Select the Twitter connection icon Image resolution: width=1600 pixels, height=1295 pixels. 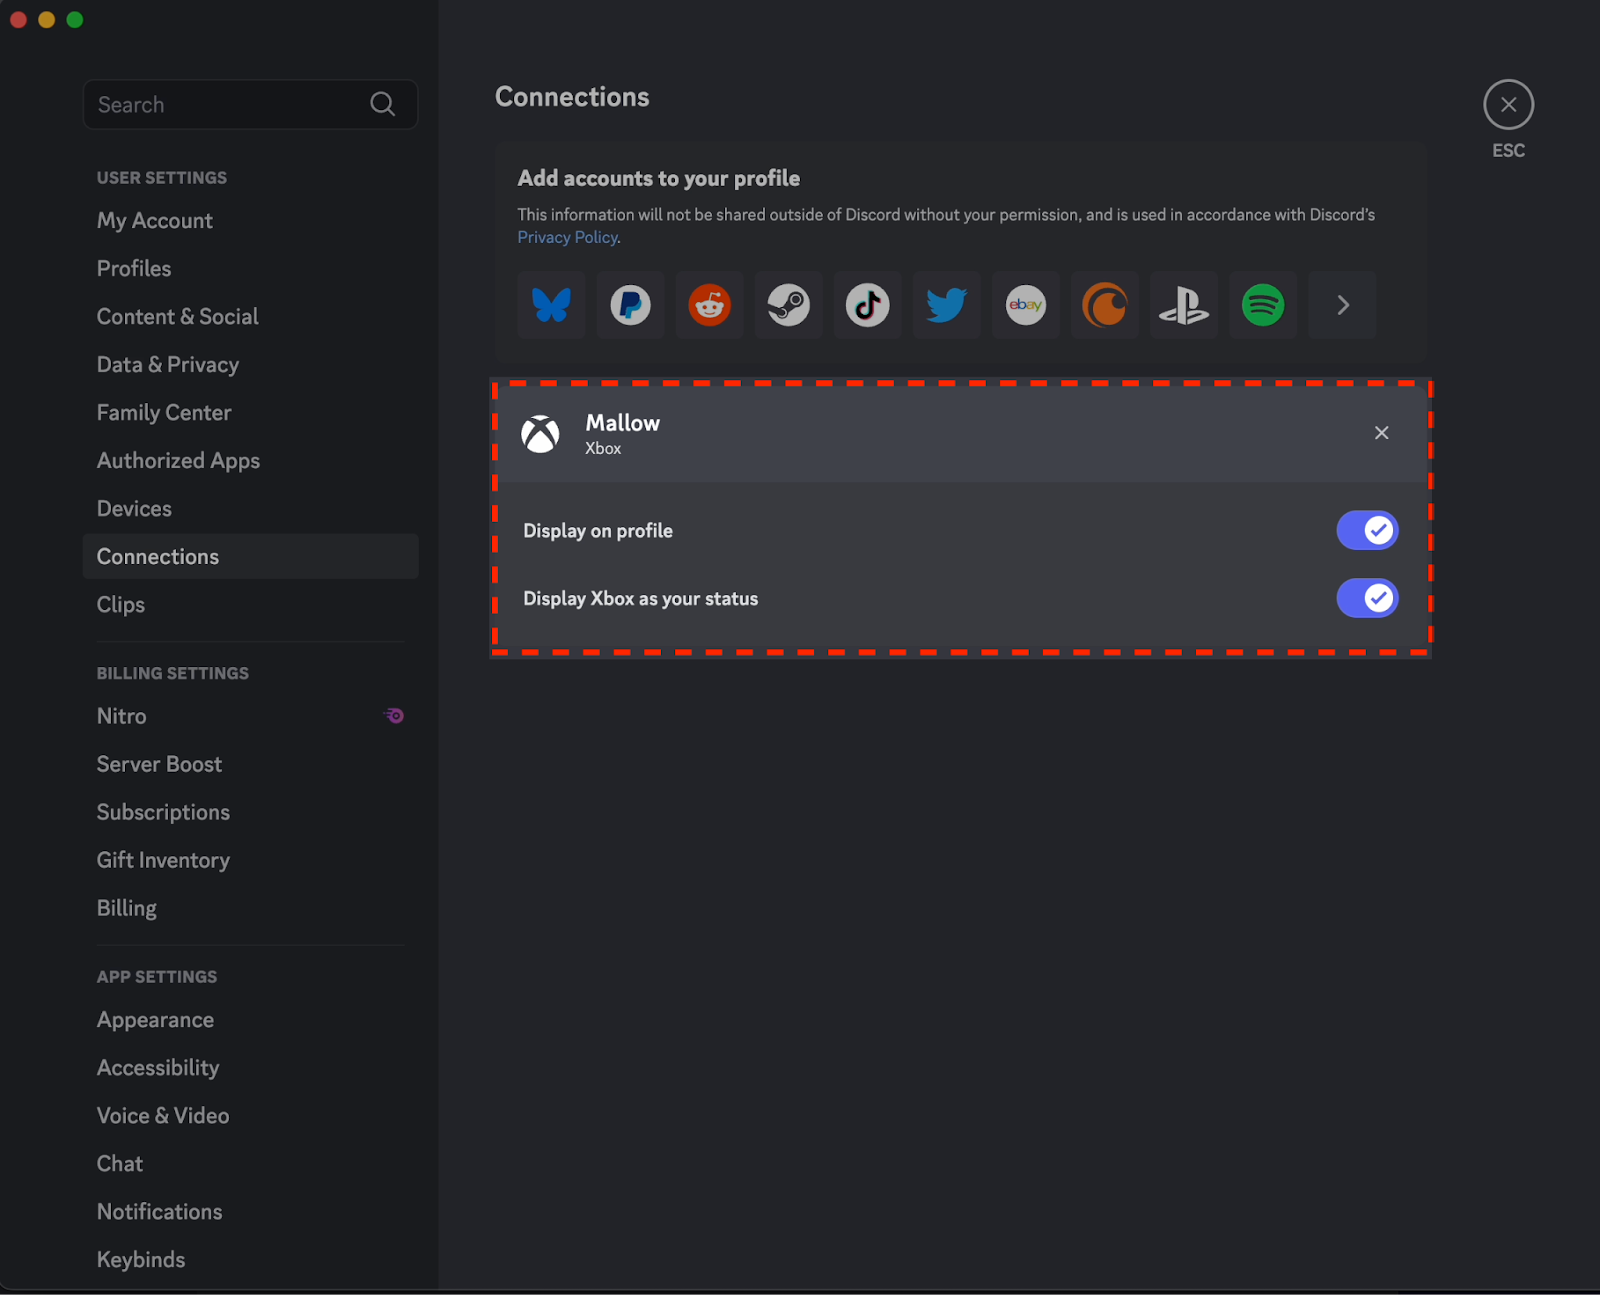click(x=946, y=305)
